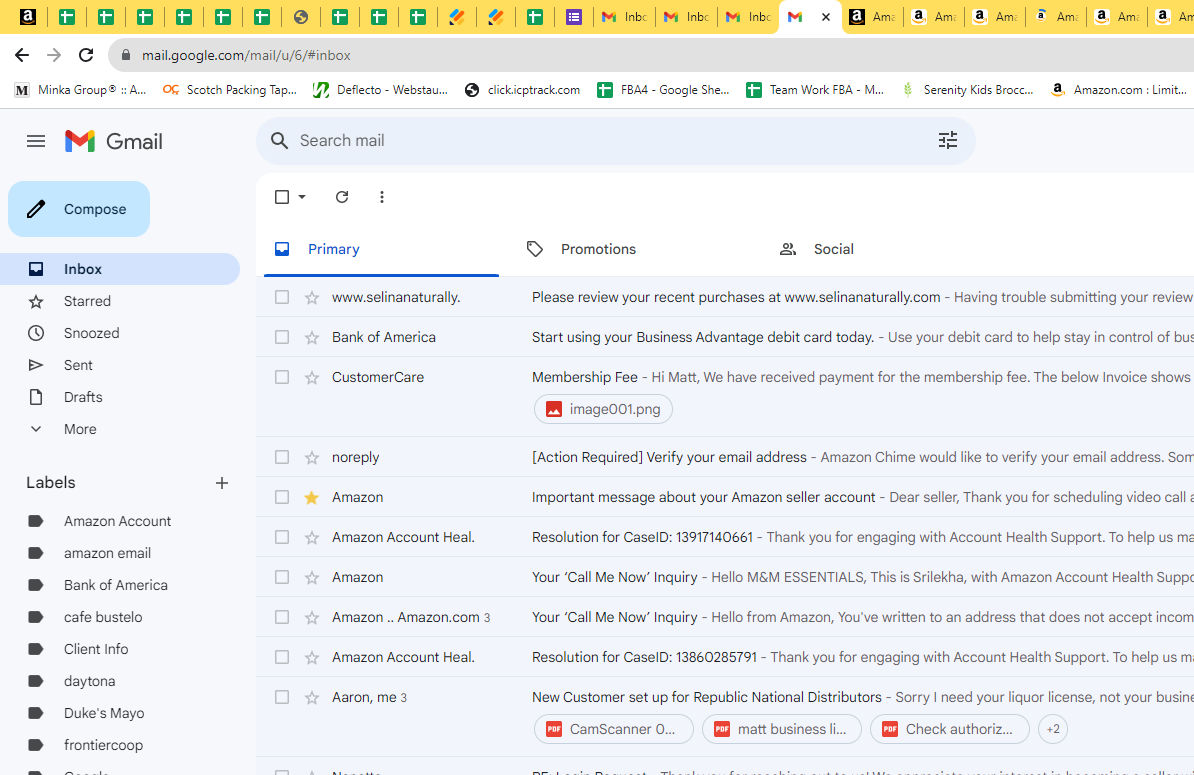
Task: Open the Minka Group bookmark
Action: (81, 90)
